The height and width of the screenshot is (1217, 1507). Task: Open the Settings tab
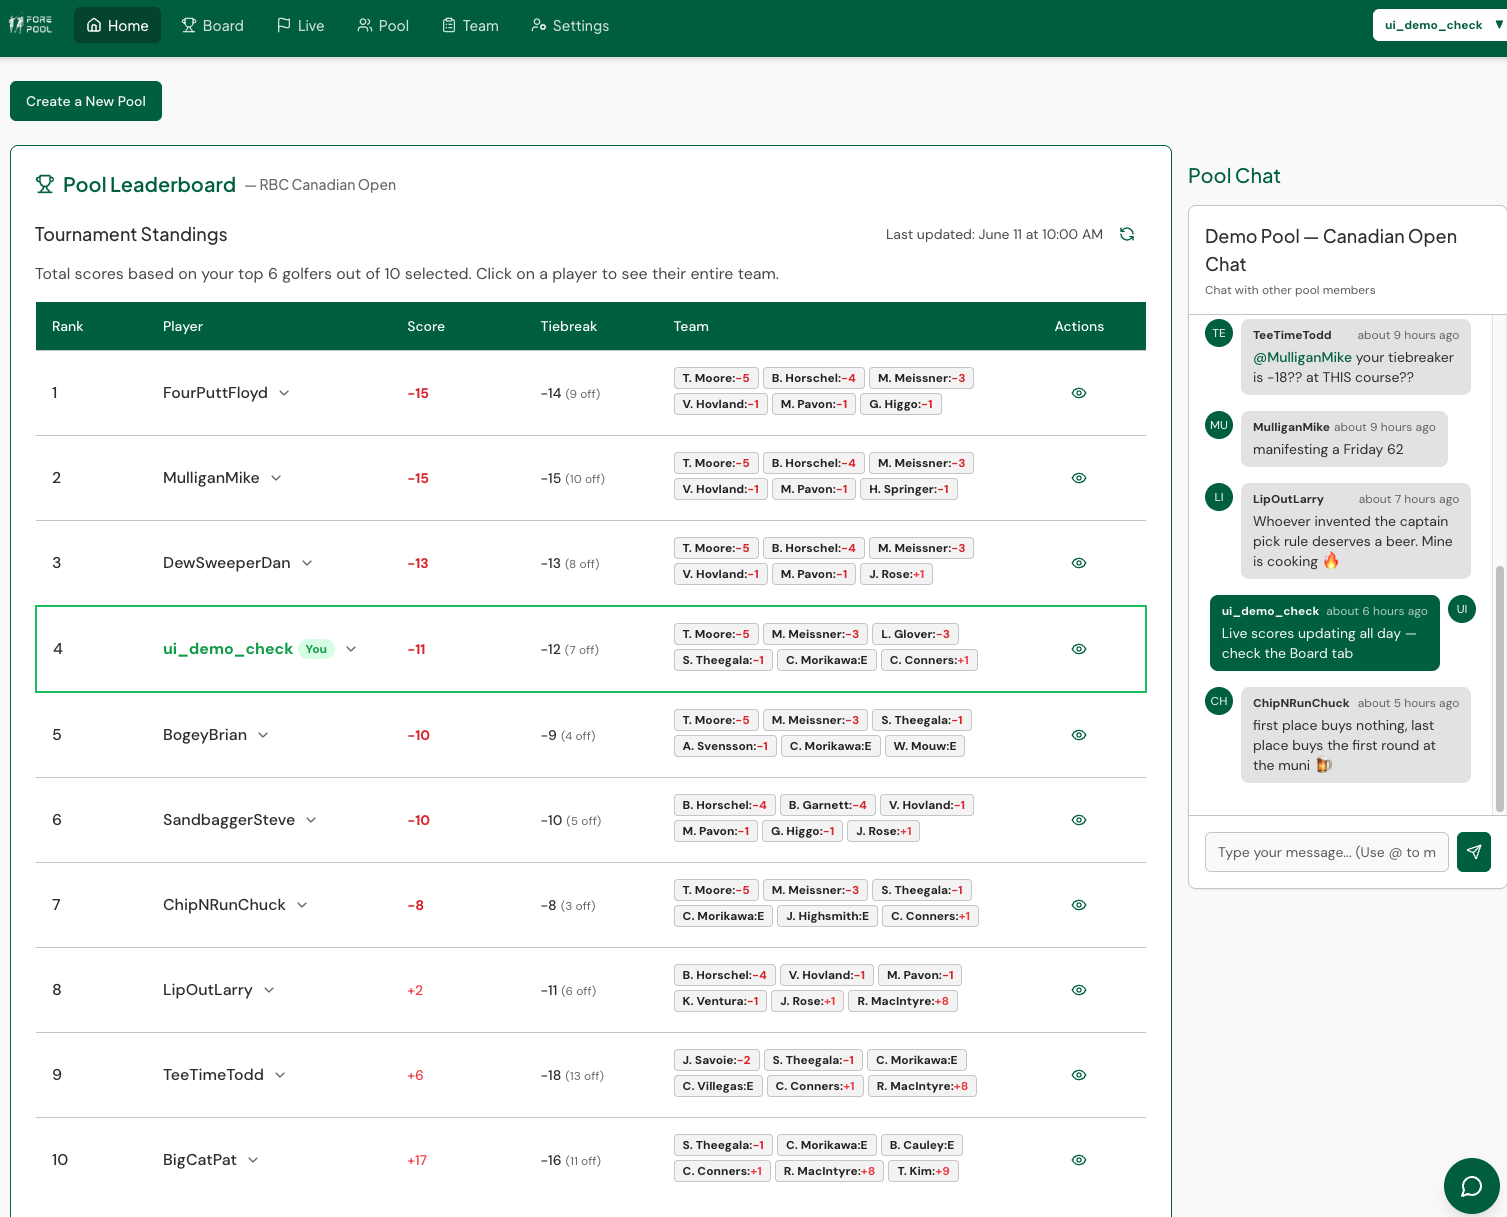coord(570,25)
